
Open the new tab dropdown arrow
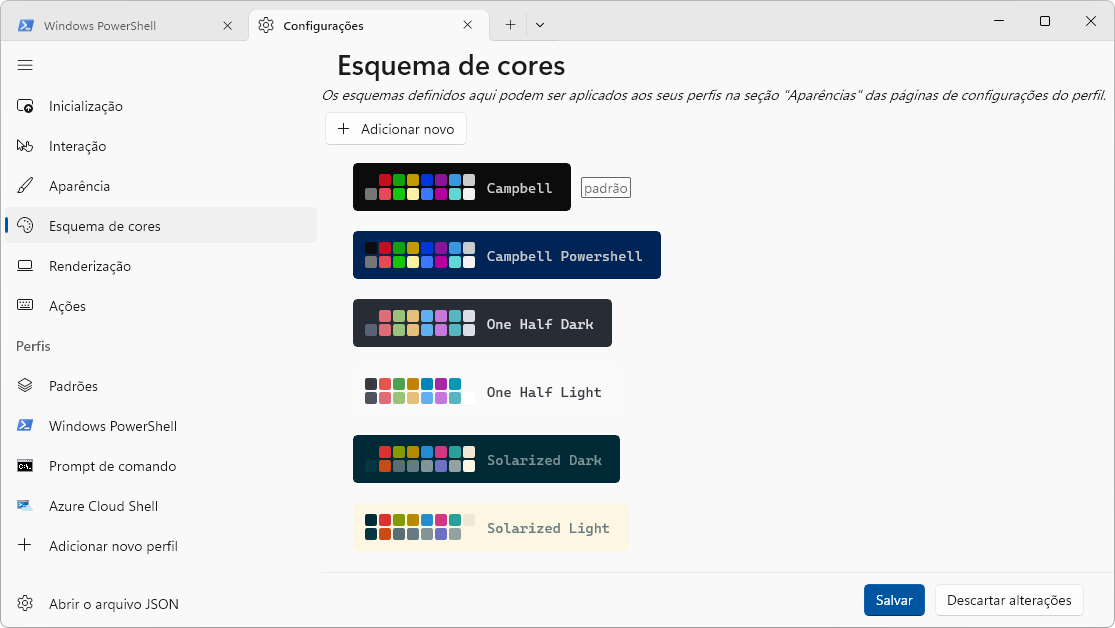[x=540, y=25]
